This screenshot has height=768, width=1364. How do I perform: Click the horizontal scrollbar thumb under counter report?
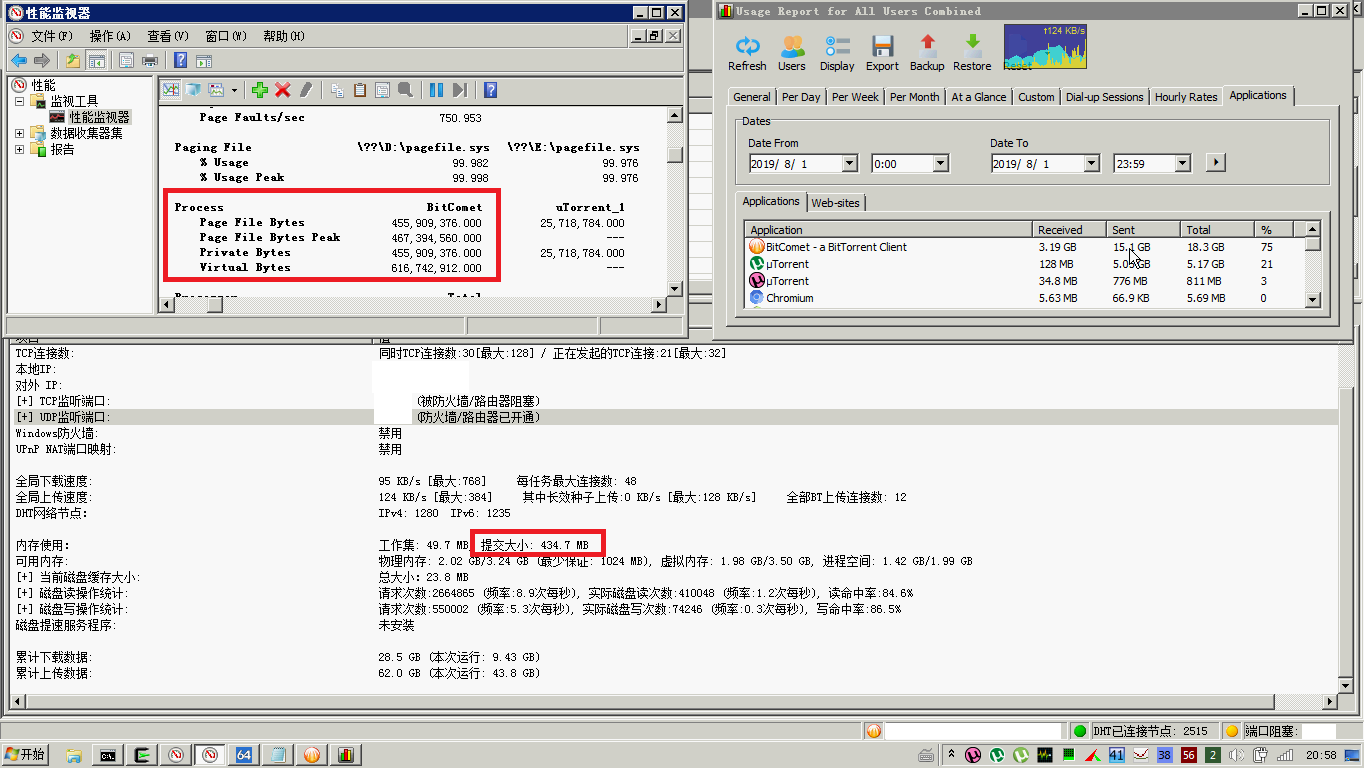tap(214, 305)
